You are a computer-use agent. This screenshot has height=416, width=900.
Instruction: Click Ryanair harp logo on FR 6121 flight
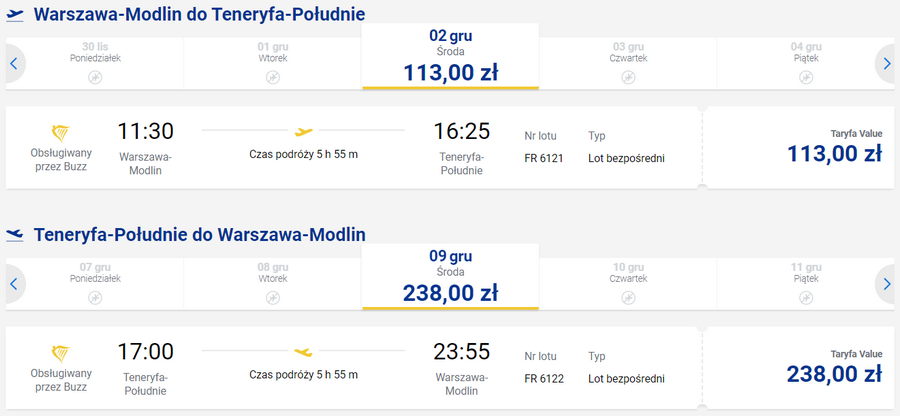tap(61, 133)
